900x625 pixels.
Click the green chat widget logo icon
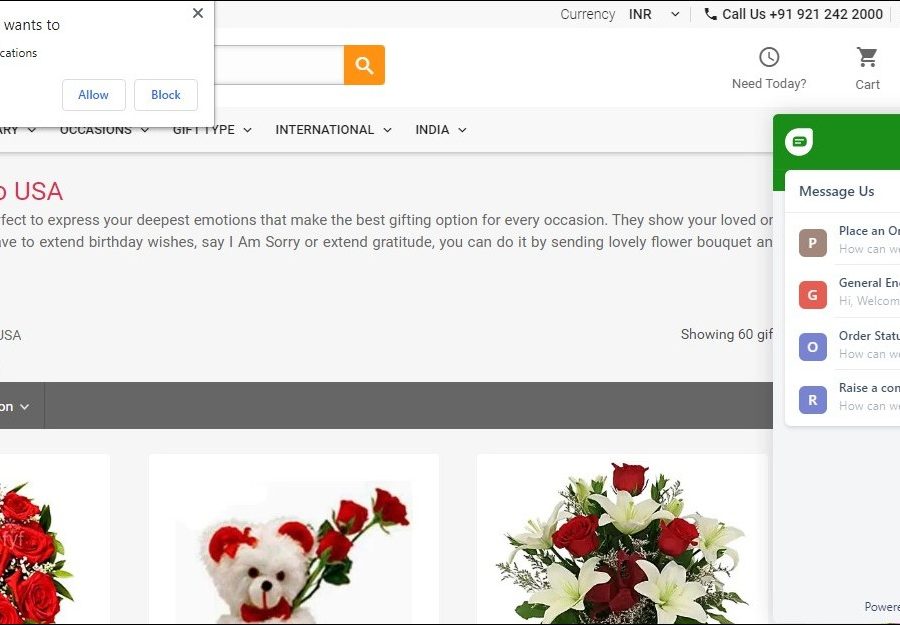click(799, 142)
